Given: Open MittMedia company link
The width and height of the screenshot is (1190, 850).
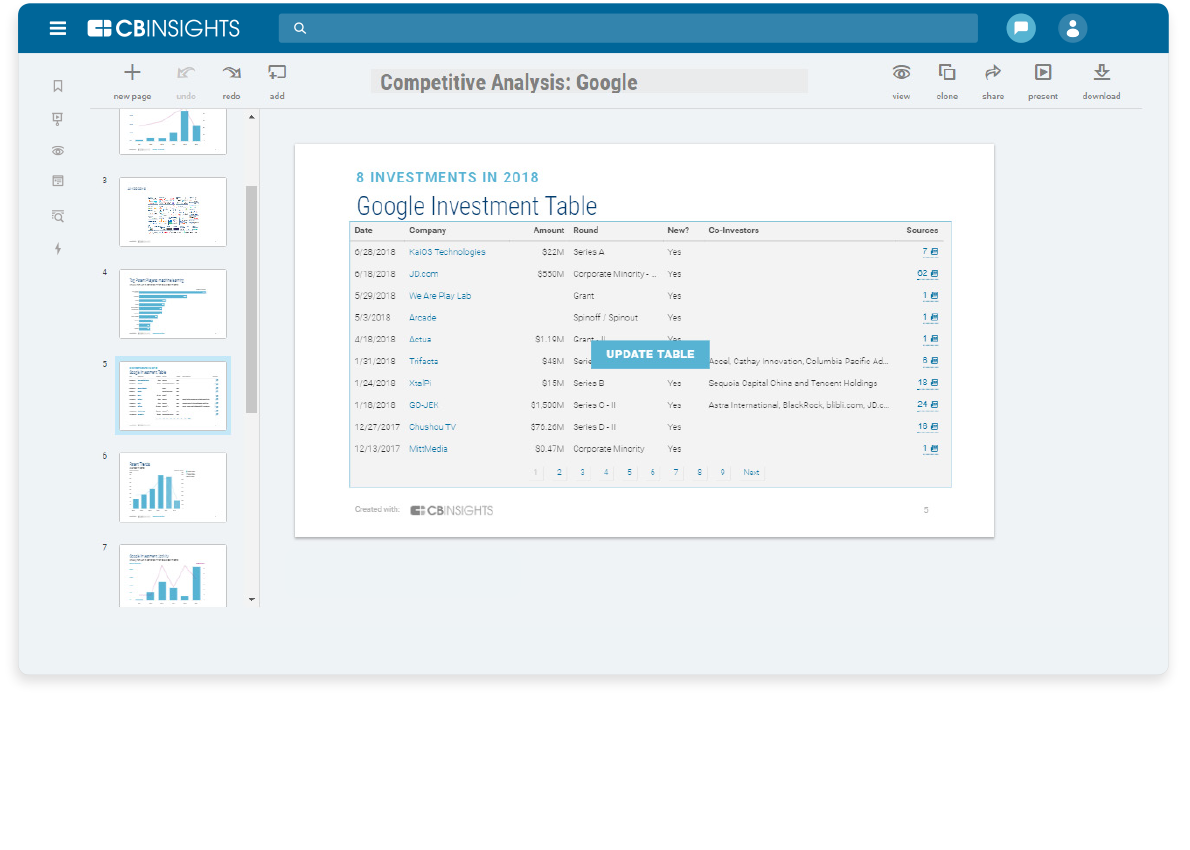Looking at the screenshot, I should point(428,449).
